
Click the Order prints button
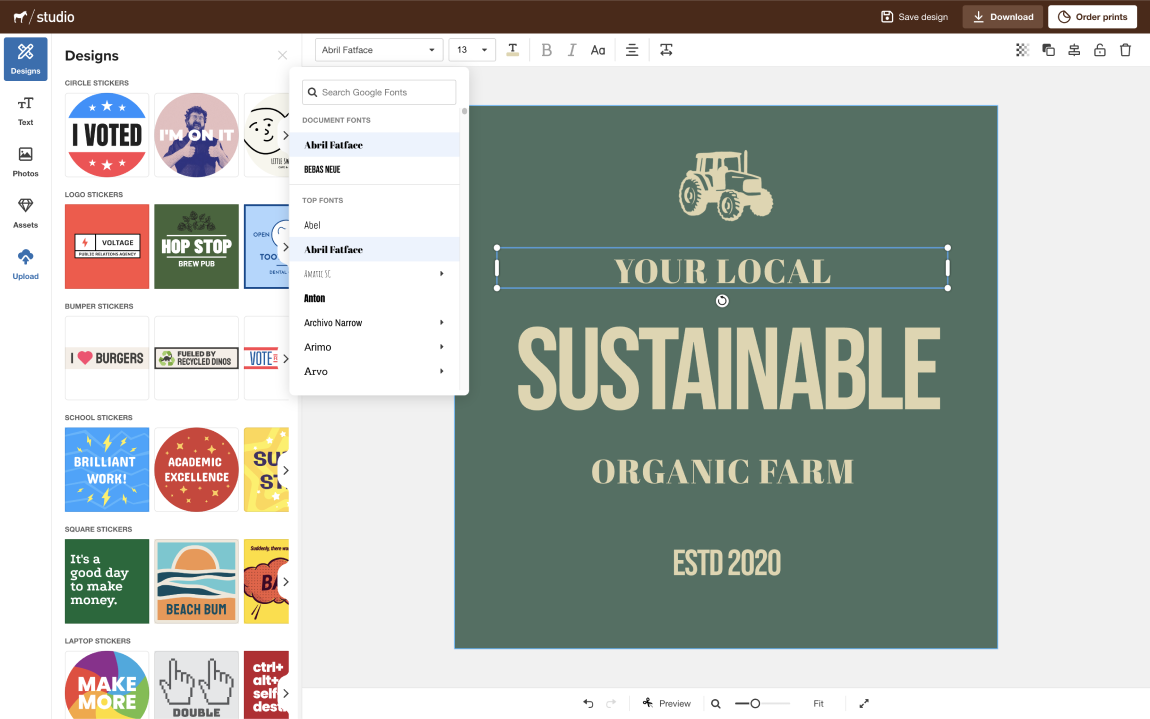coord(1092,17)
